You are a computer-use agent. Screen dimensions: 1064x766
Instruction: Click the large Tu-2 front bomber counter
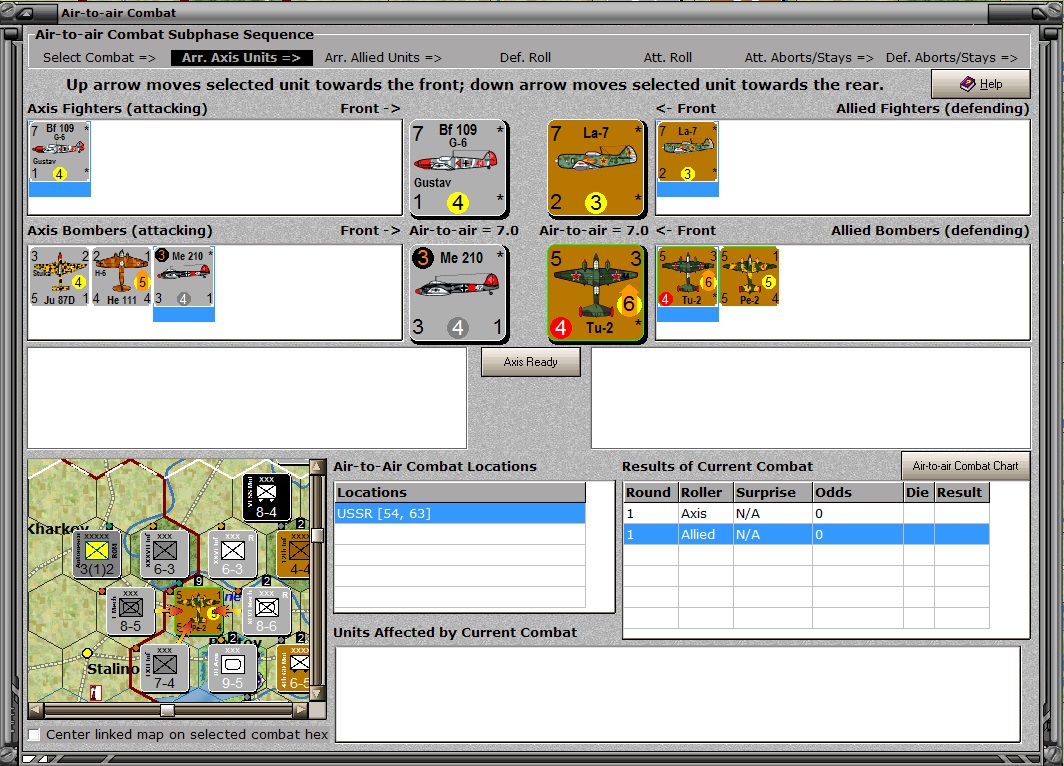pos(596,292)
